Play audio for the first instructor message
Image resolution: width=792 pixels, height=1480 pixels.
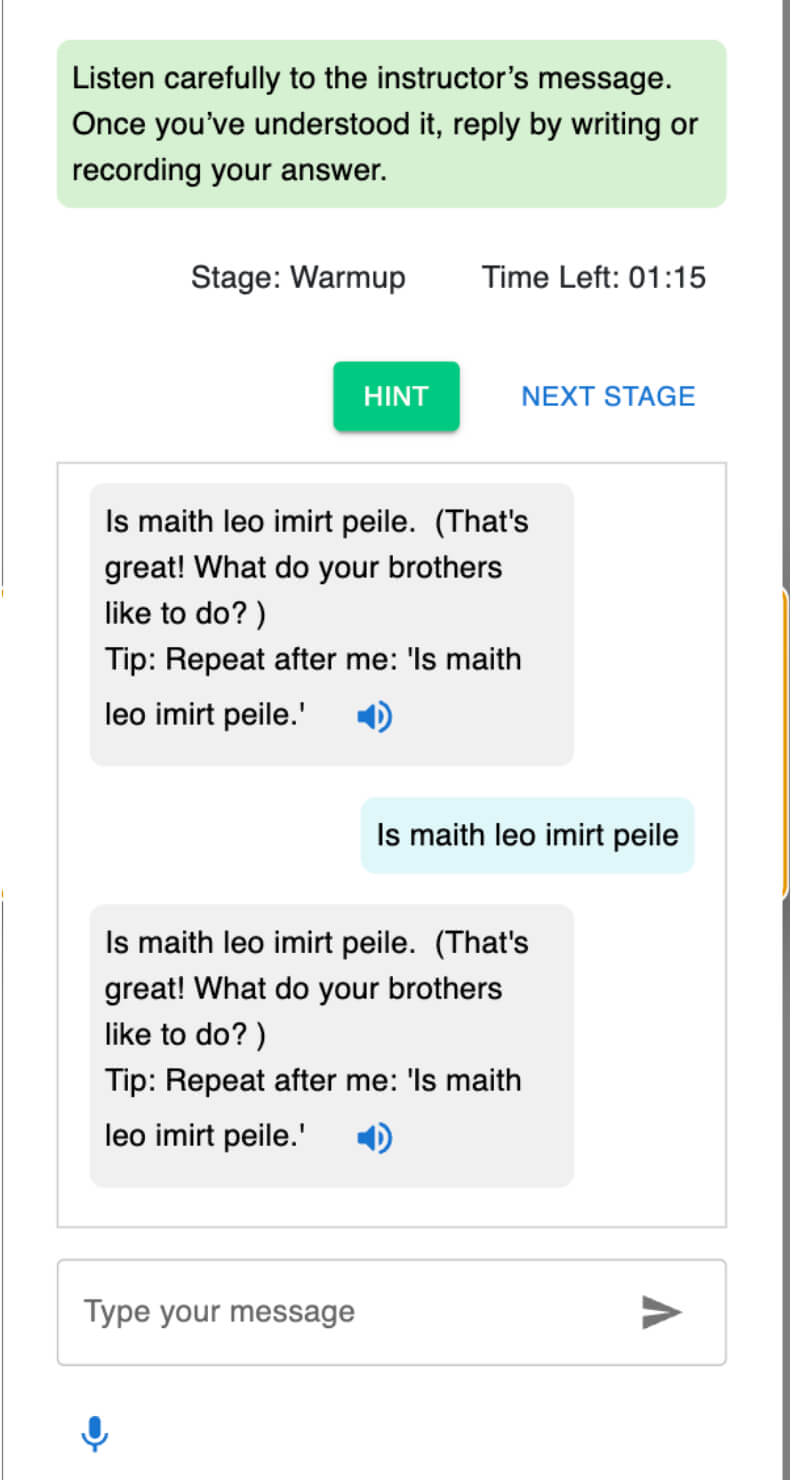(x=374, y=717)
